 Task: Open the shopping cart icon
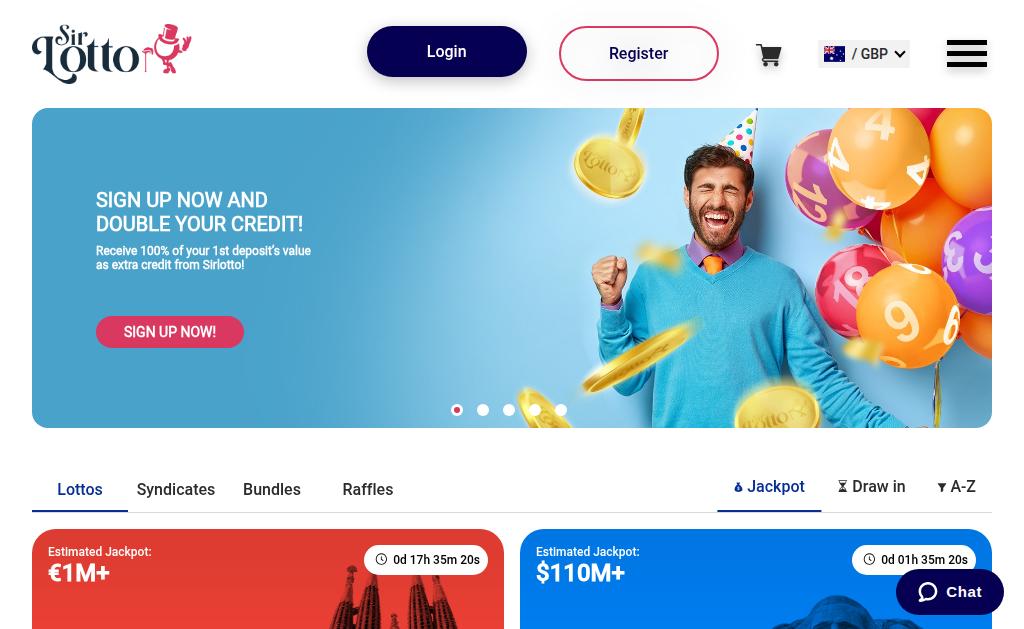[769, 55]
